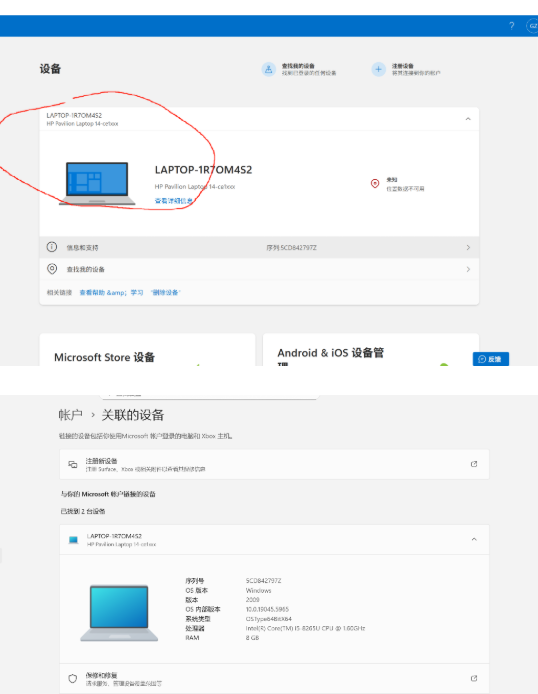Screen dimensions: 538x694
Task: Select the 设备 page heading
Action: pos(50,69)
